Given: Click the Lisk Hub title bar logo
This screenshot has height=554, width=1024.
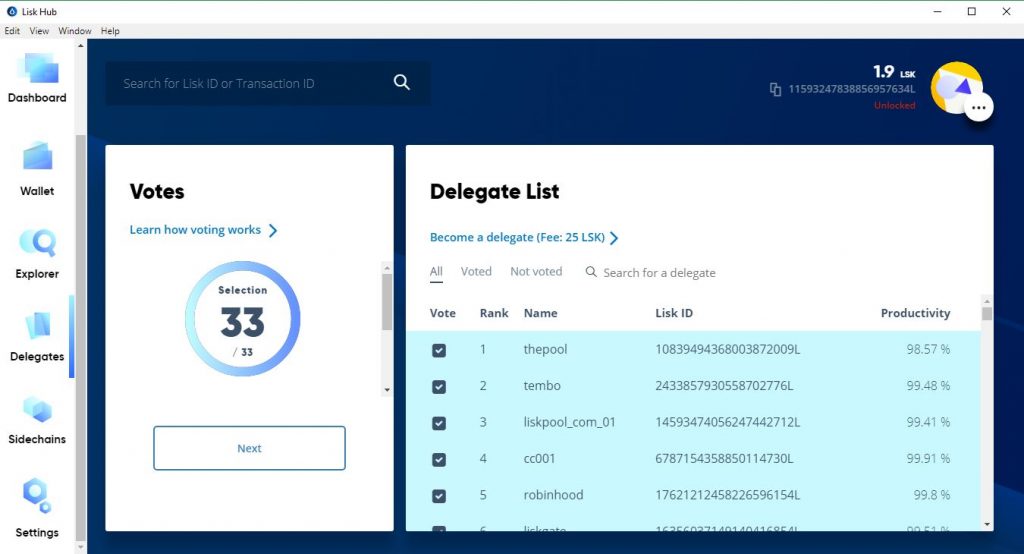Looking at the screenshot, I should pos(12,11).
